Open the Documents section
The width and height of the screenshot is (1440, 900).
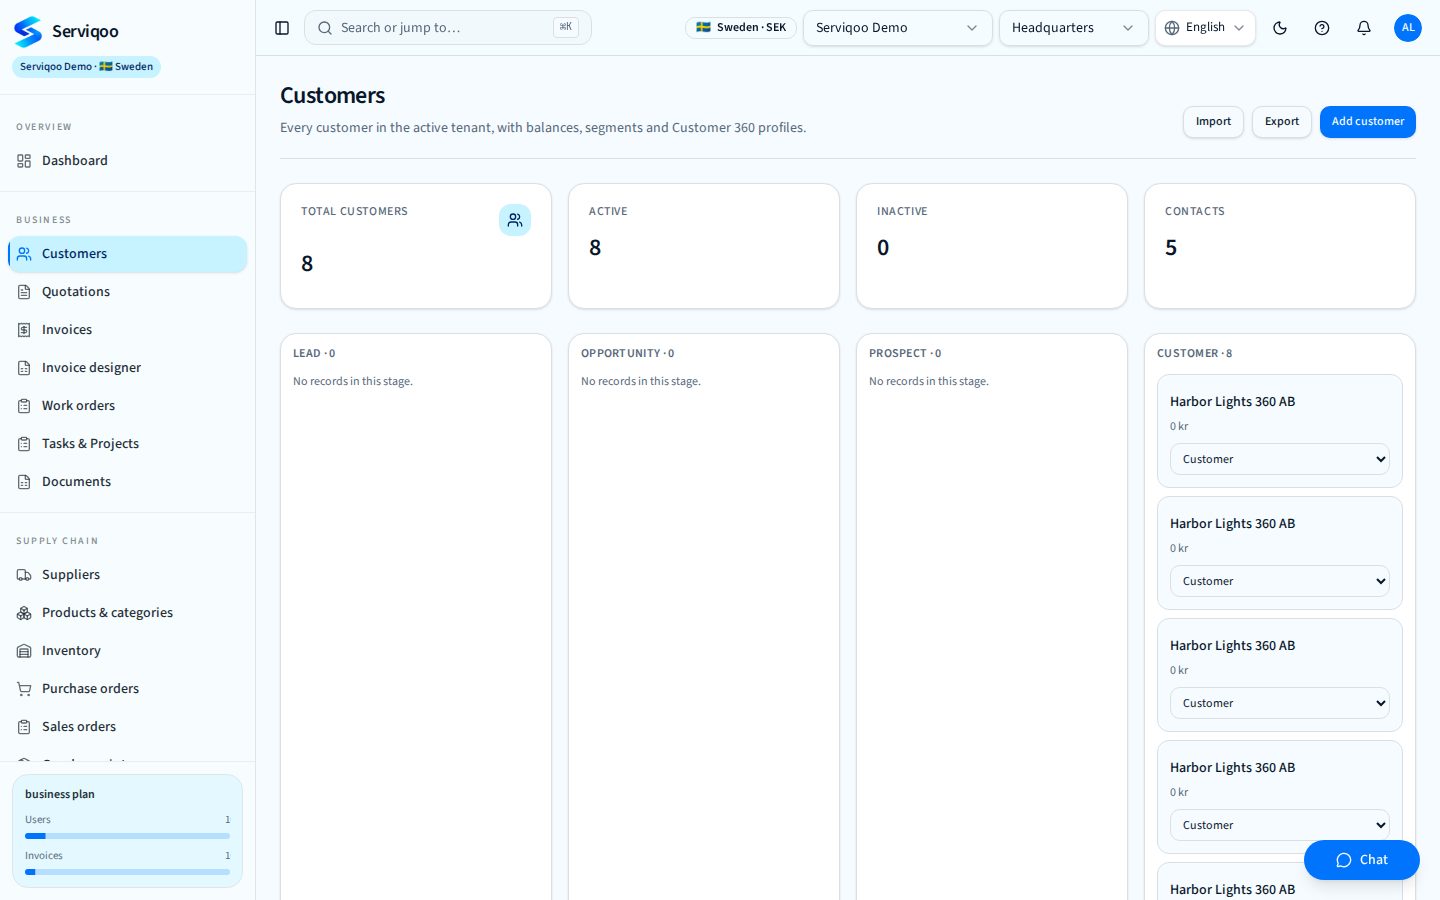point(128,482)
